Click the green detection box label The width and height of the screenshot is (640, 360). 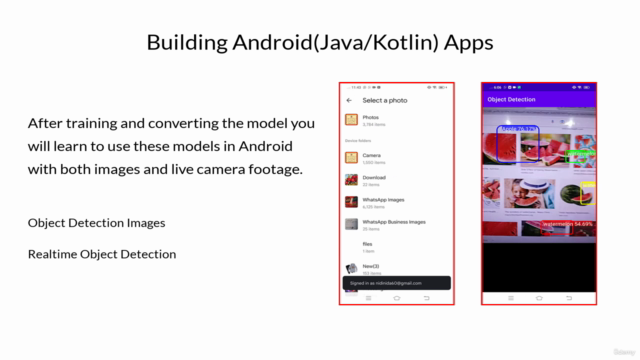(x=580, y=154)
